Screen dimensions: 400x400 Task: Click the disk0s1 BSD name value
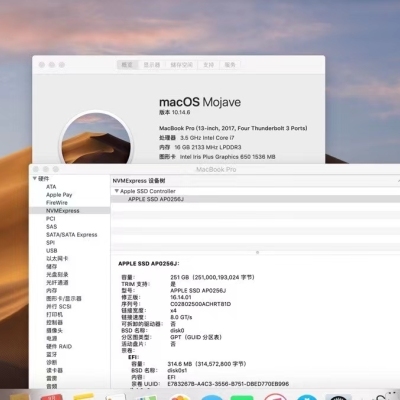click(177, 371)
